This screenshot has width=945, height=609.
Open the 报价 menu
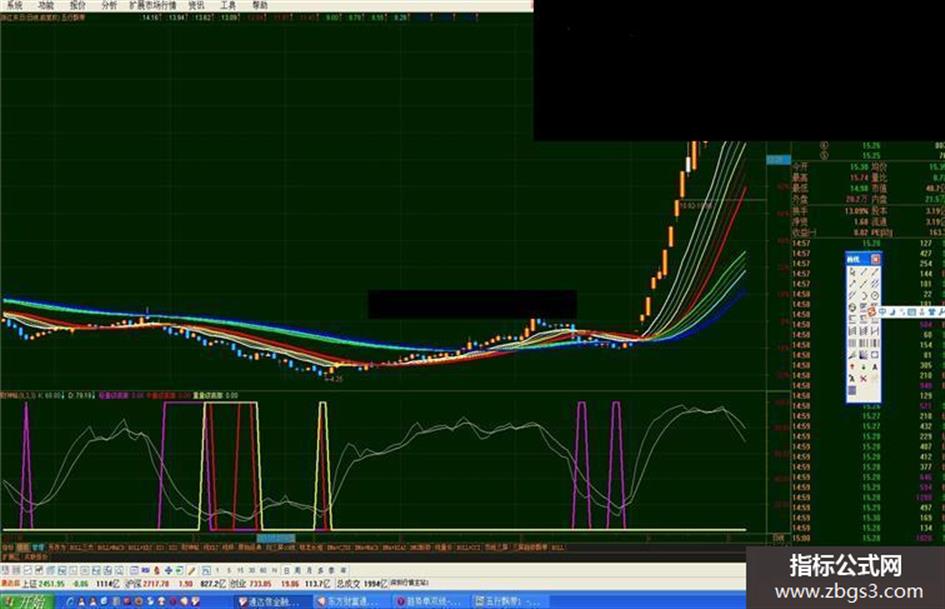pyautogui.click(x=77, y=5)
